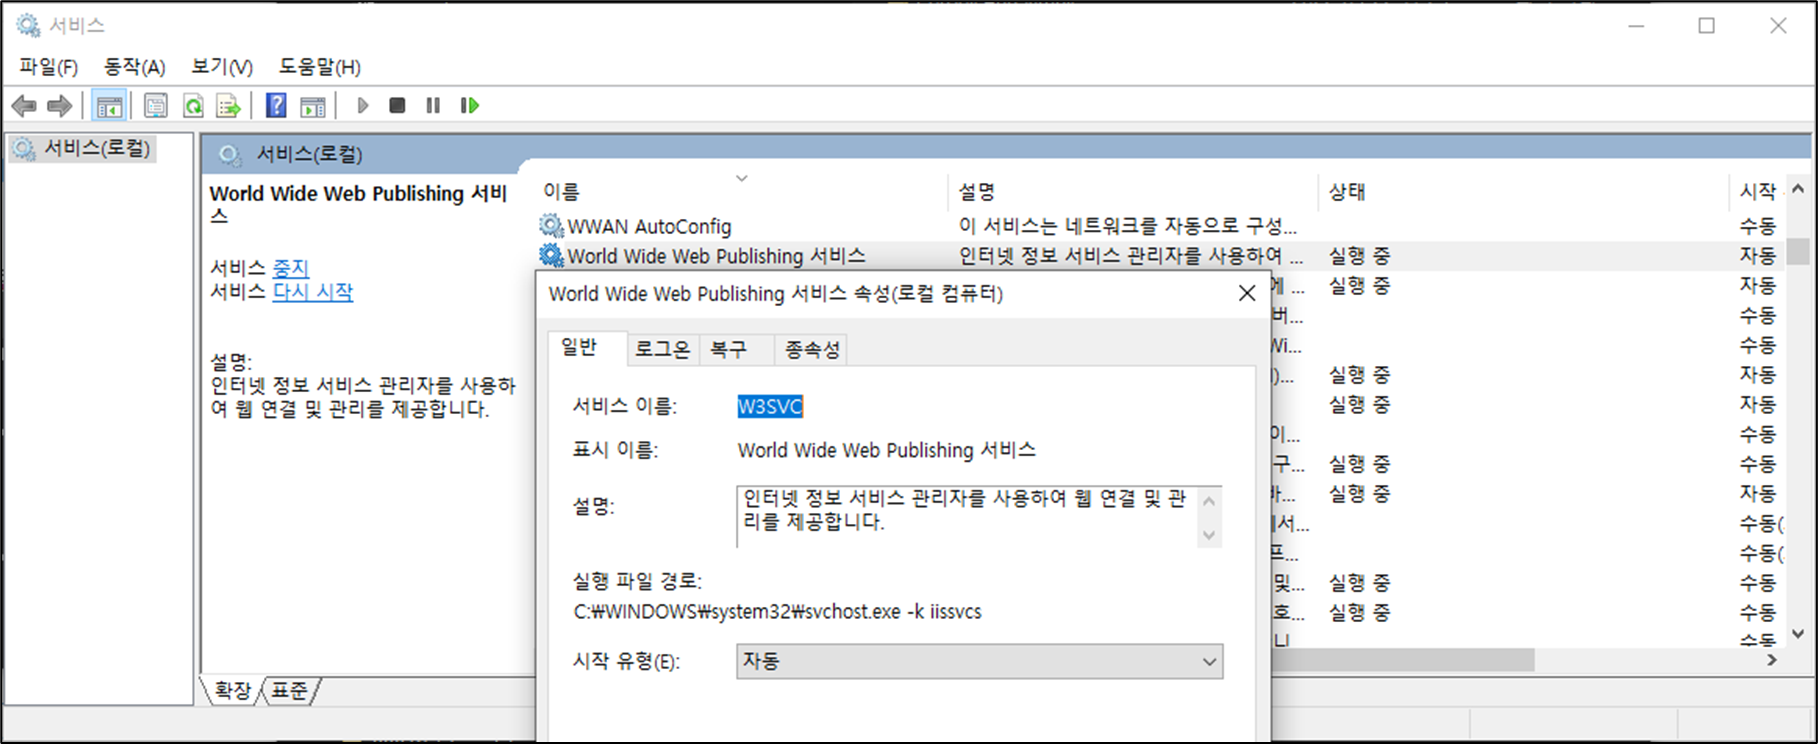Switch to the 로그온 tab

click(662, 349)
